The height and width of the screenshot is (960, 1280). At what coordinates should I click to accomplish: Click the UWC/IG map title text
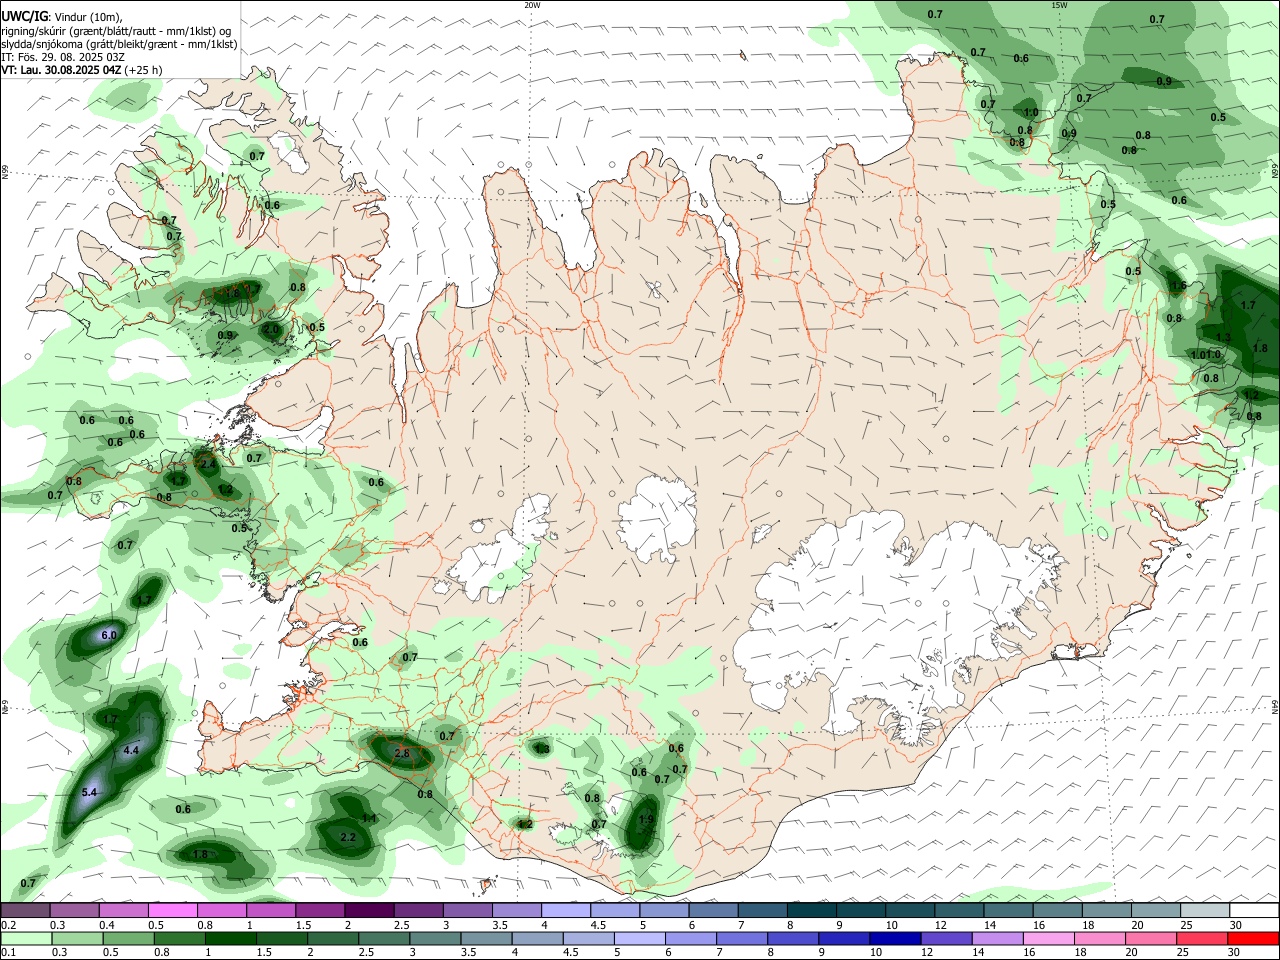coord(25,16)
